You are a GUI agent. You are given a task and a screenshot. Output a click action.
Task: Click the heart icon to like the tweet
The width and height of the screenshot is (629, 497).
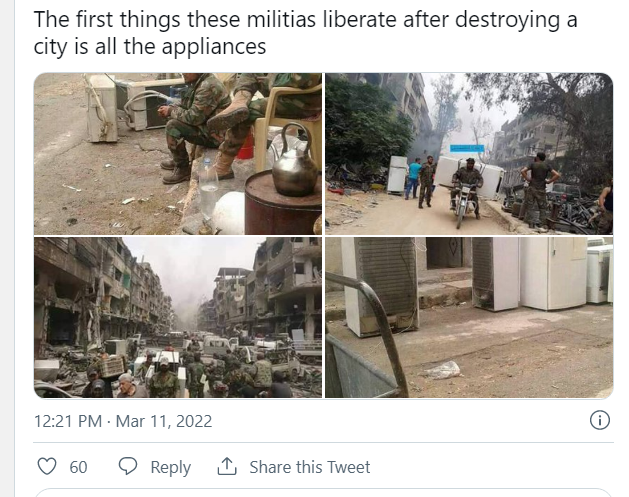click(47, 467)
